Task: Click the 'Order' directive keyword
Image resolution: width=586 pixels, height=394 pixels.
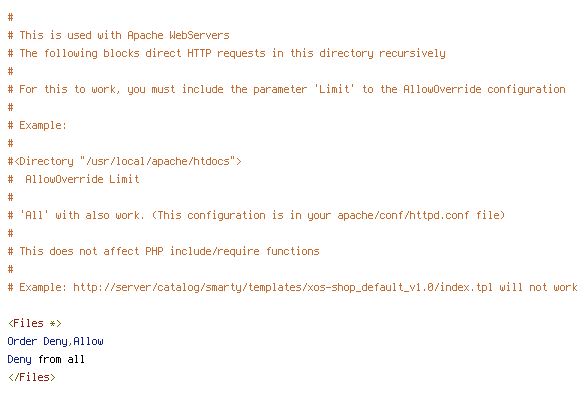Action: pyautogui.click(x=22, y=341)
